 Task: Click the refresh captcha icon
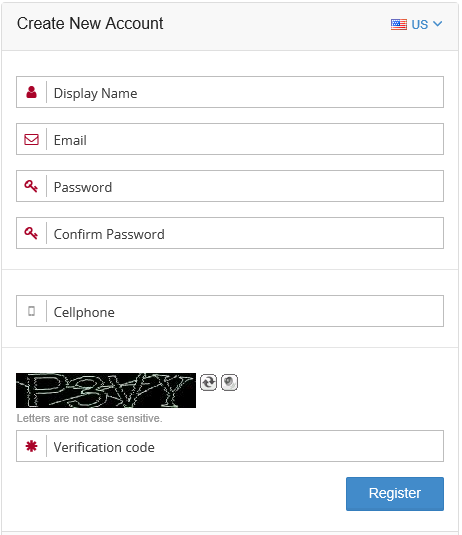click(x=208, y=382)
